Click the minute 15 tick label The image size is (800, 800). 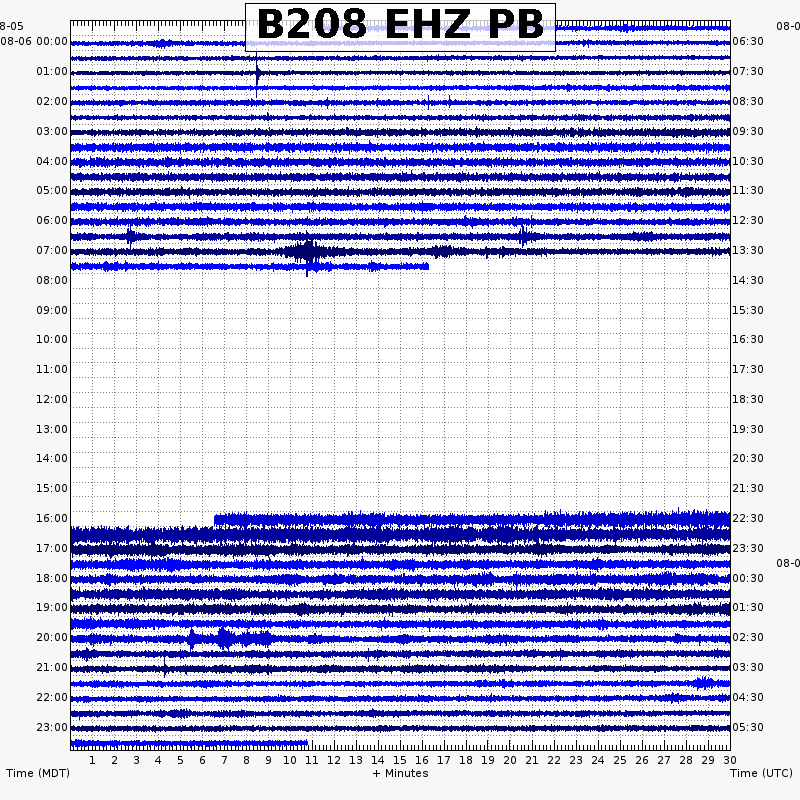[400, 760]
